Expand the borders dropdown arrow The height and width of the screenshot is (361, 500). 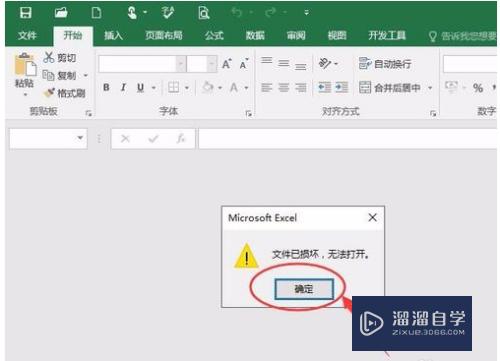click(187, 88)
